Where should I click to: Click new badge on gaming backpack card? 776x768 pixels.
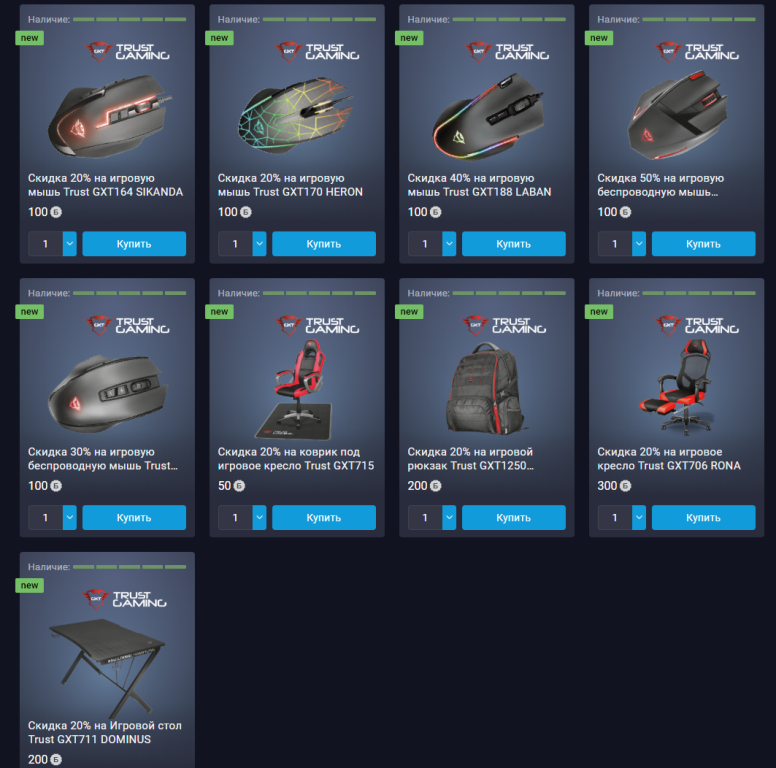click(409, 312)
